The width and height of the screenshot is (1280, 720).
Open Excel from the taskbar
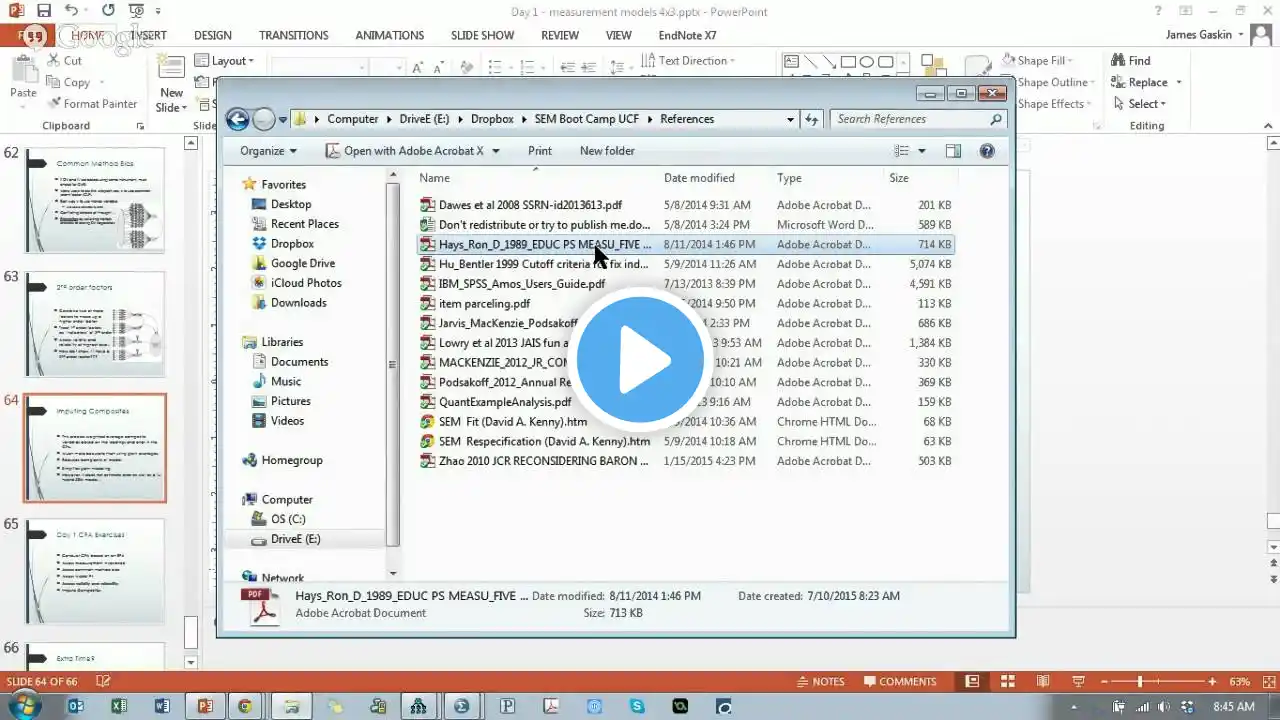pyautogui.click(x=119, y=706)
